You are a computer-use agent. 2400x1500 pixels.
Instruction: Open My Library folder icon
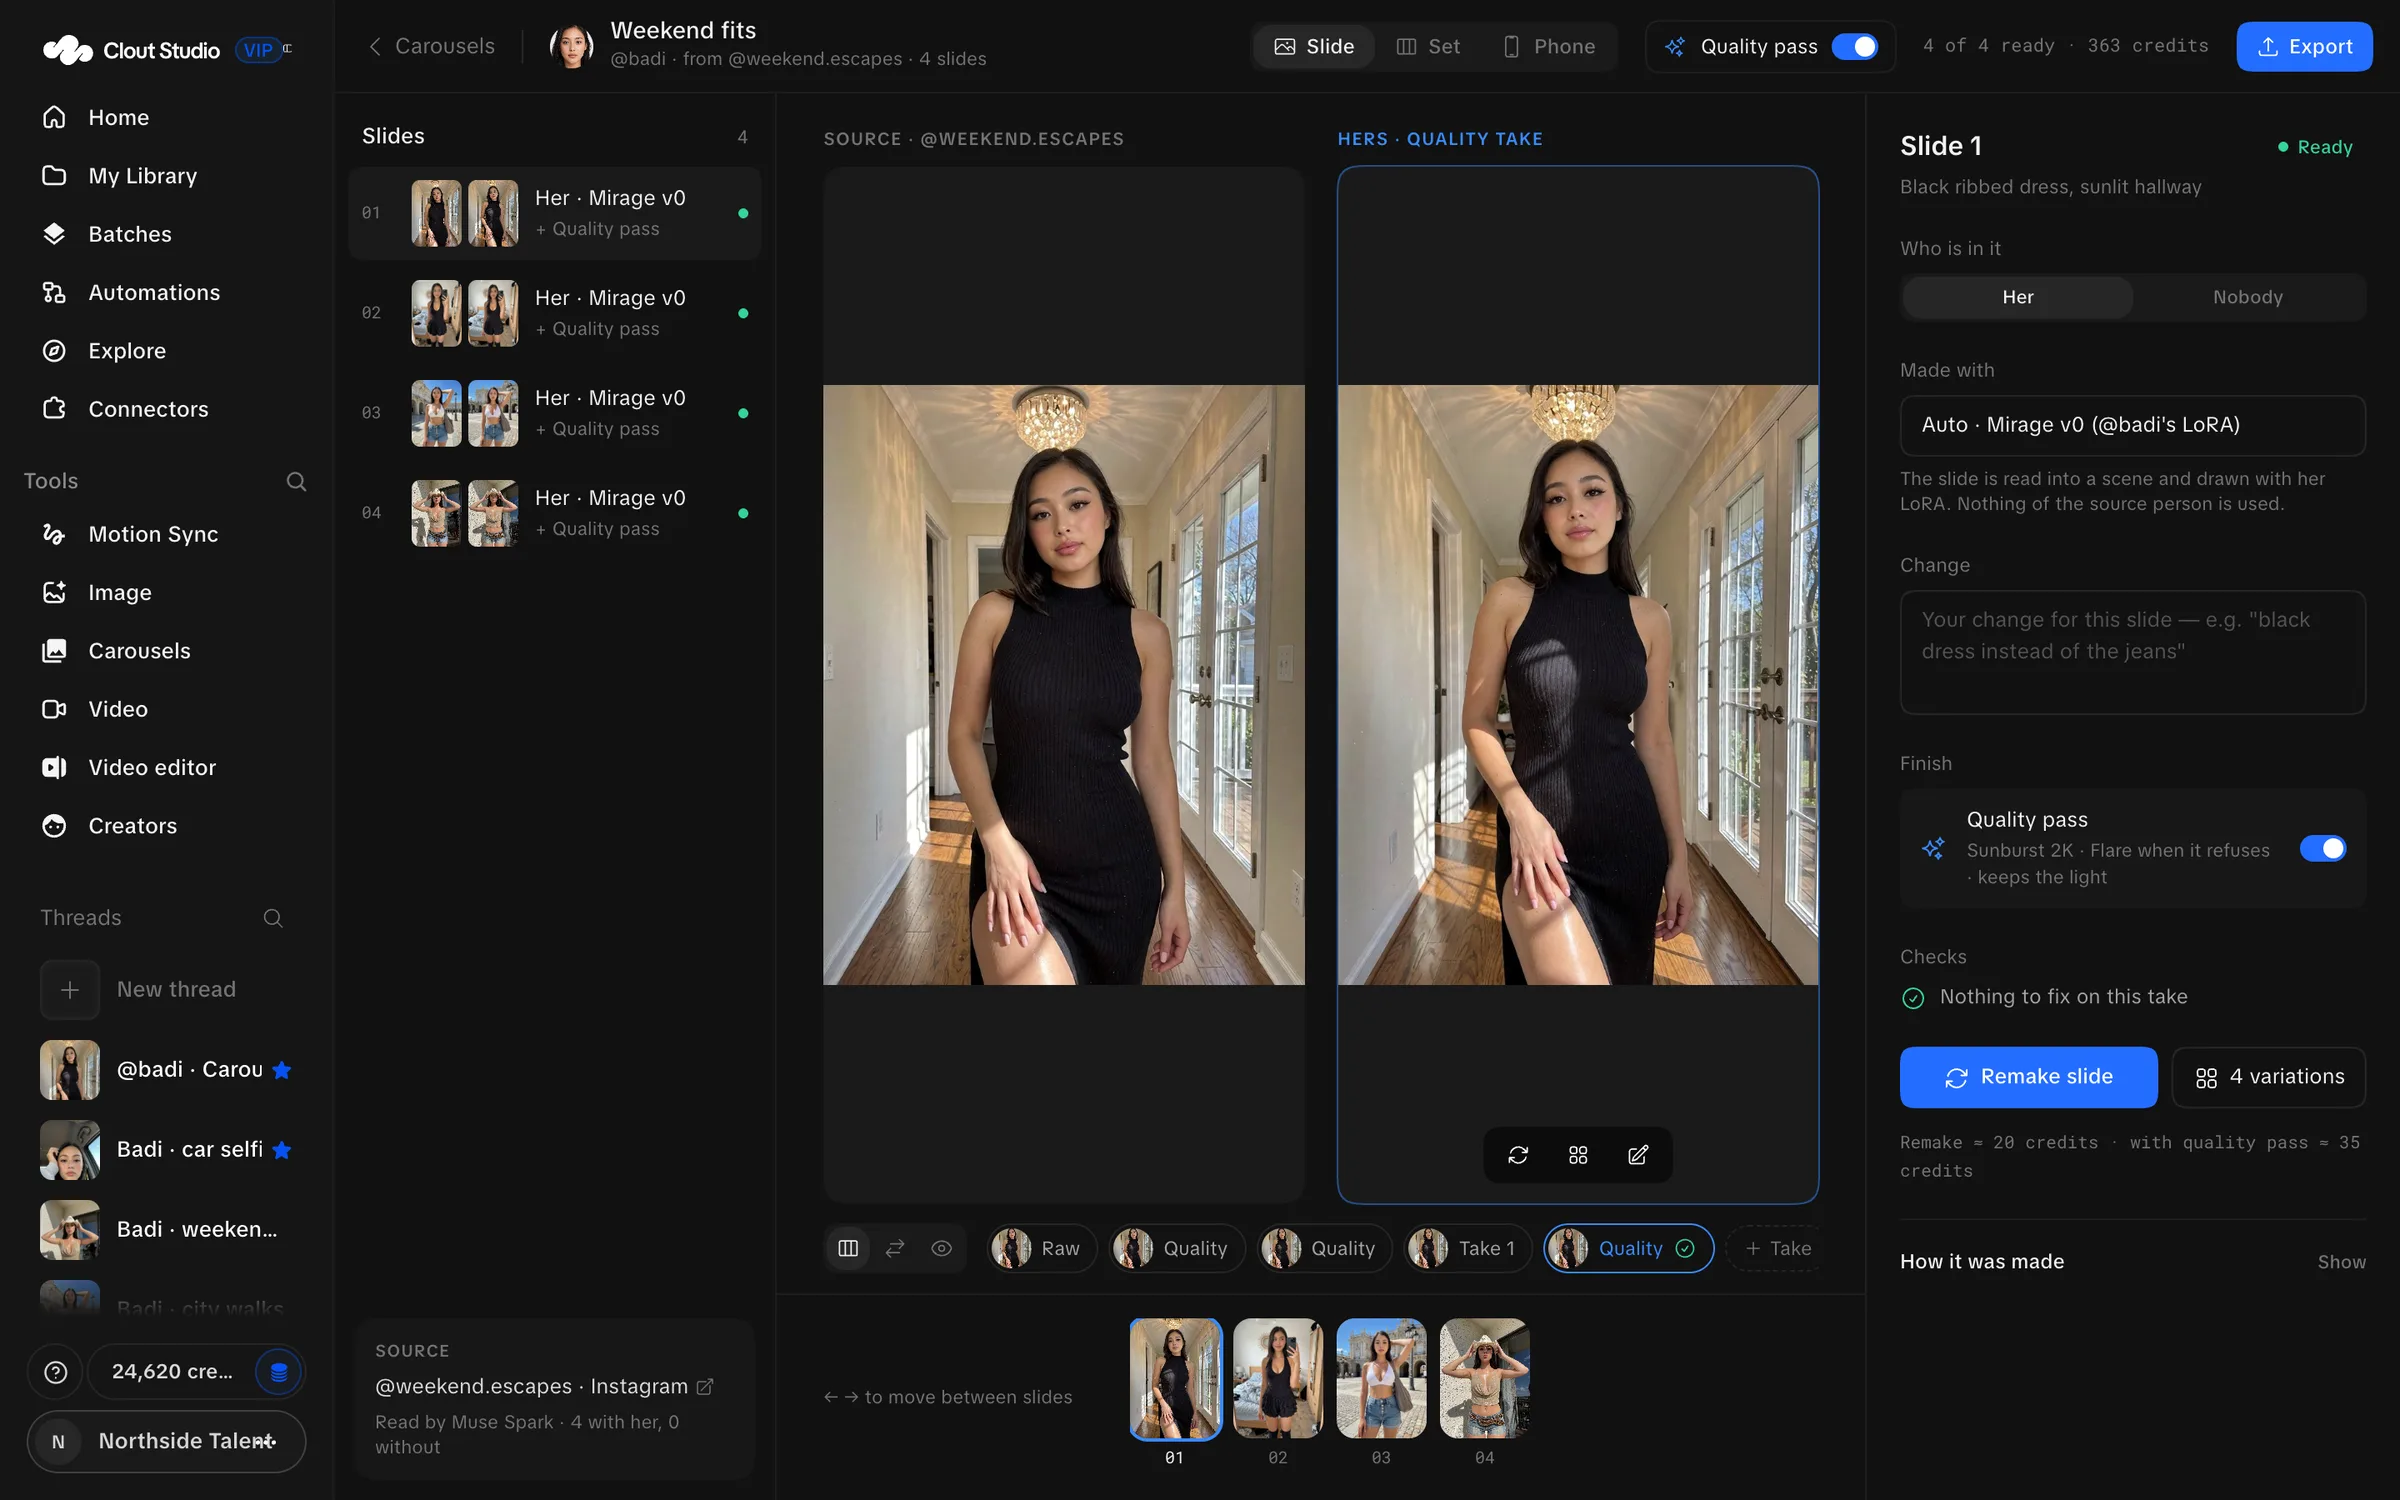54,175
